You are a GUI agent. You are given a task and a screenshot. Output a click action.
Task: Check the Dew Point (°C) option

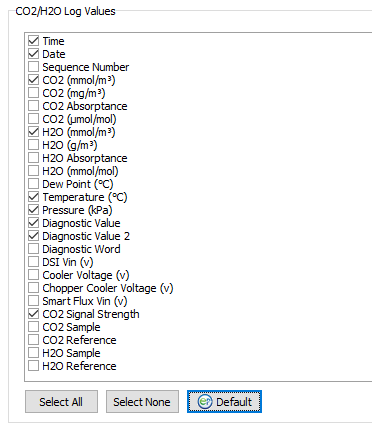pyautogui.click(x=33, y=184)
